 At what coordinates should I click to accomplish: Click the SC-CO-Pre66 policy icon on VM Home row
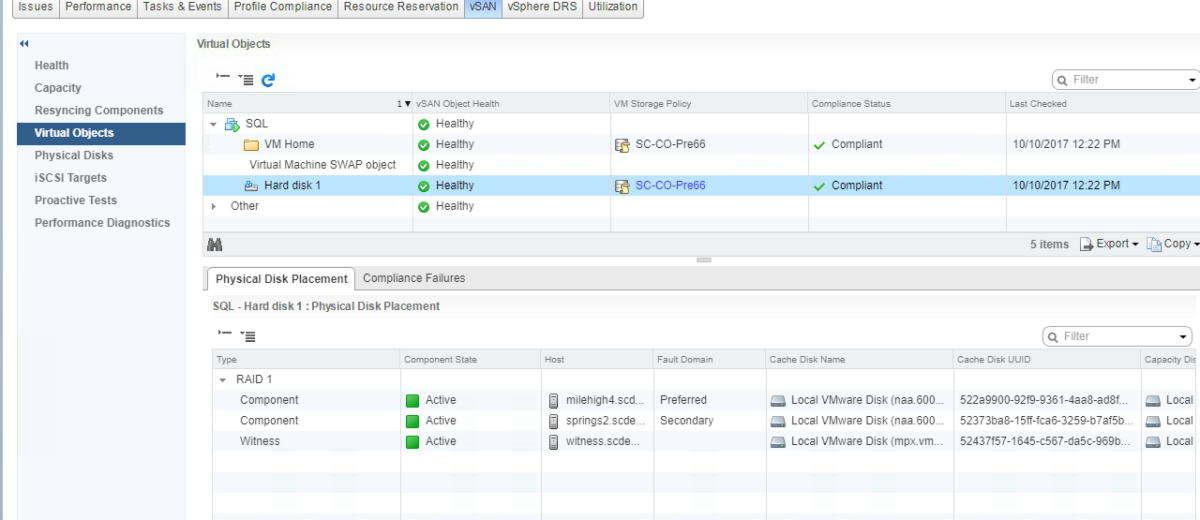click(623, 145)
